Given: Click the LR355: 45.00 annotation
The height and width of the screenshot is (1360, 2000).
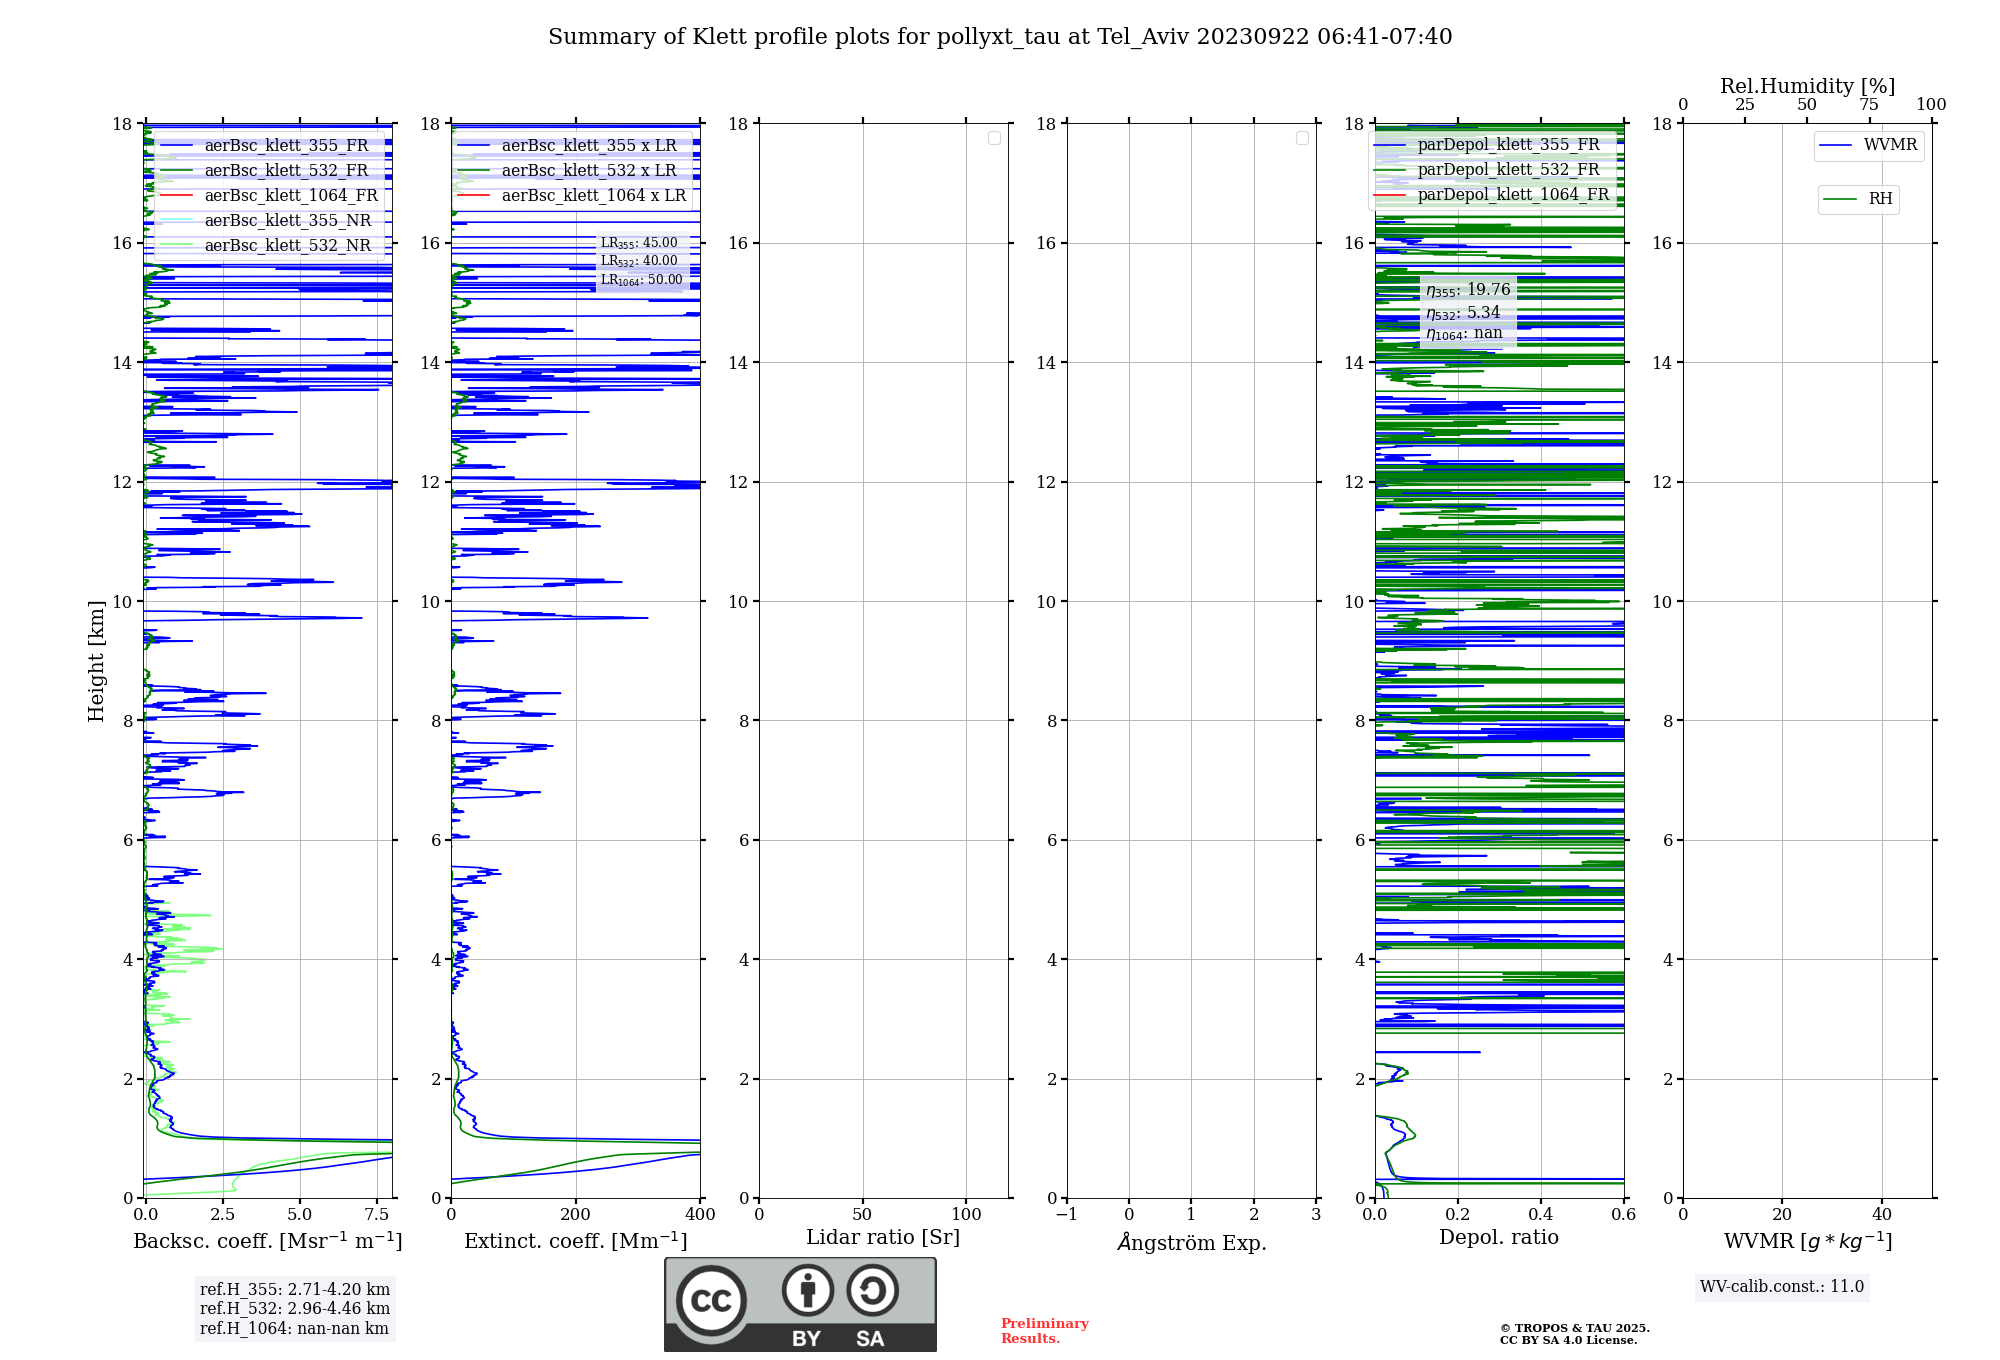Looking at the screenshot, I should 639,243.
